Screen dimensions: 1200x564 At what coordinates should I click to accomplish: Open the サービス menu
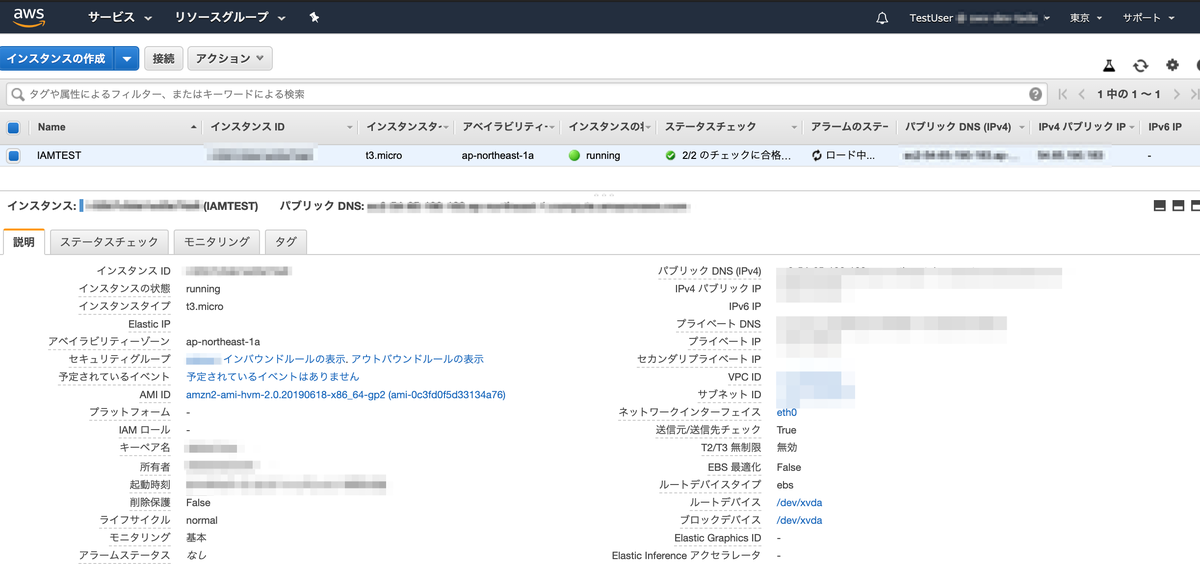tap(120, 18)
